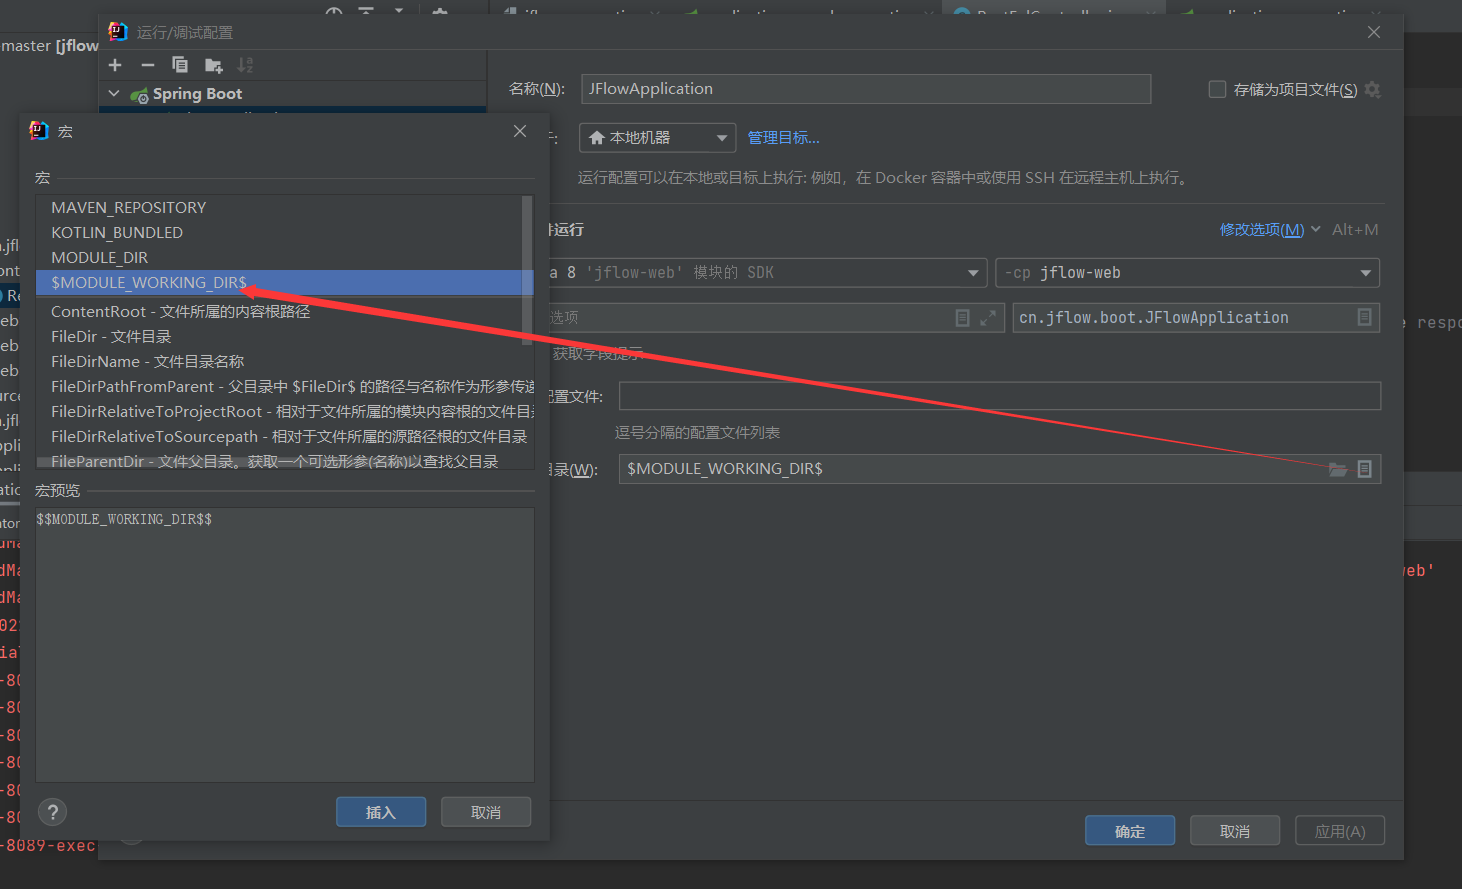Screen dimensions: 1462x889
Task: Click Manage targets link
Action: (x=783, y=138)
